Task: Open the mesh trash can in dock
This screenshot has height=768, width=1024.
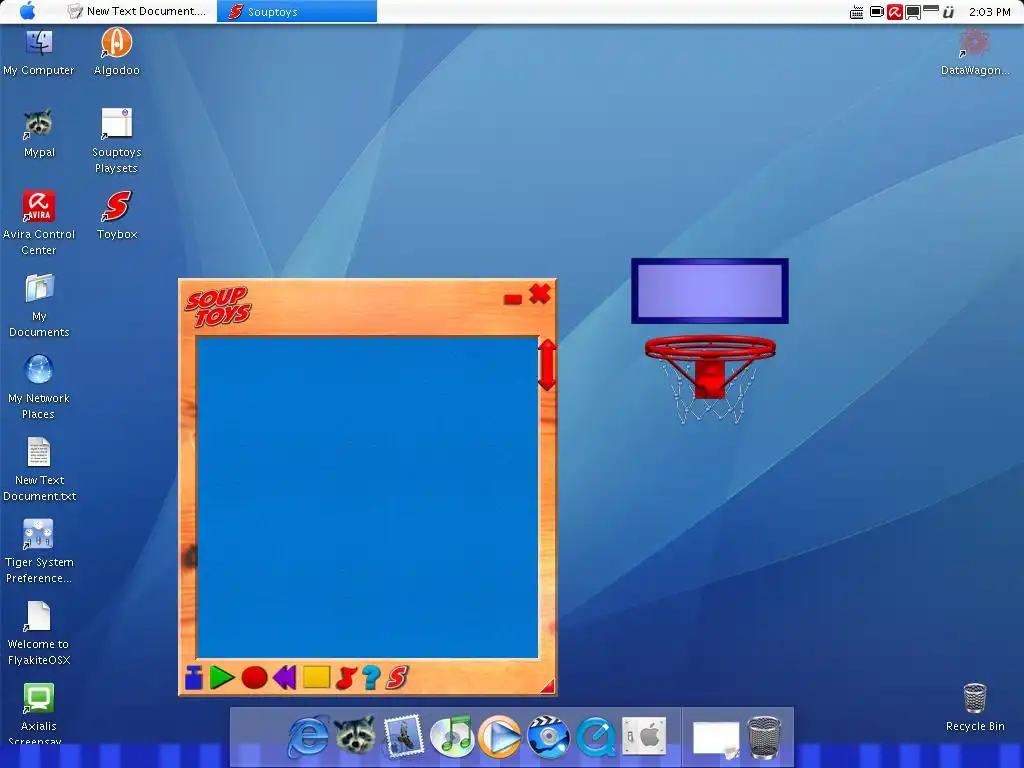Action: click(764, 737)
